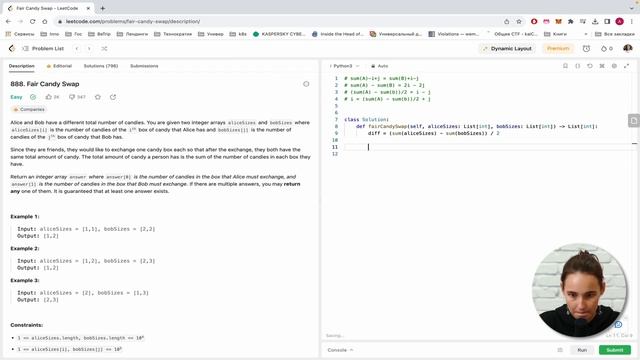Open a new browser tab
This screenshot has width=640, height=360.
[x=102, y=8]
